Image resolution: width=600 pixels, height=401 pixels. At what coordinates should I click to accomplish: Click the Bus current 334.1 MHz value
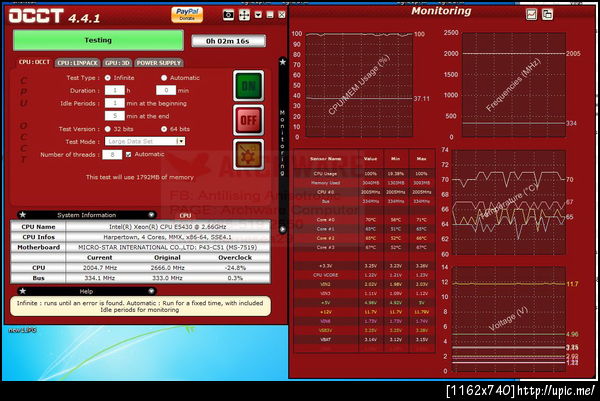[x=100, y=278]
